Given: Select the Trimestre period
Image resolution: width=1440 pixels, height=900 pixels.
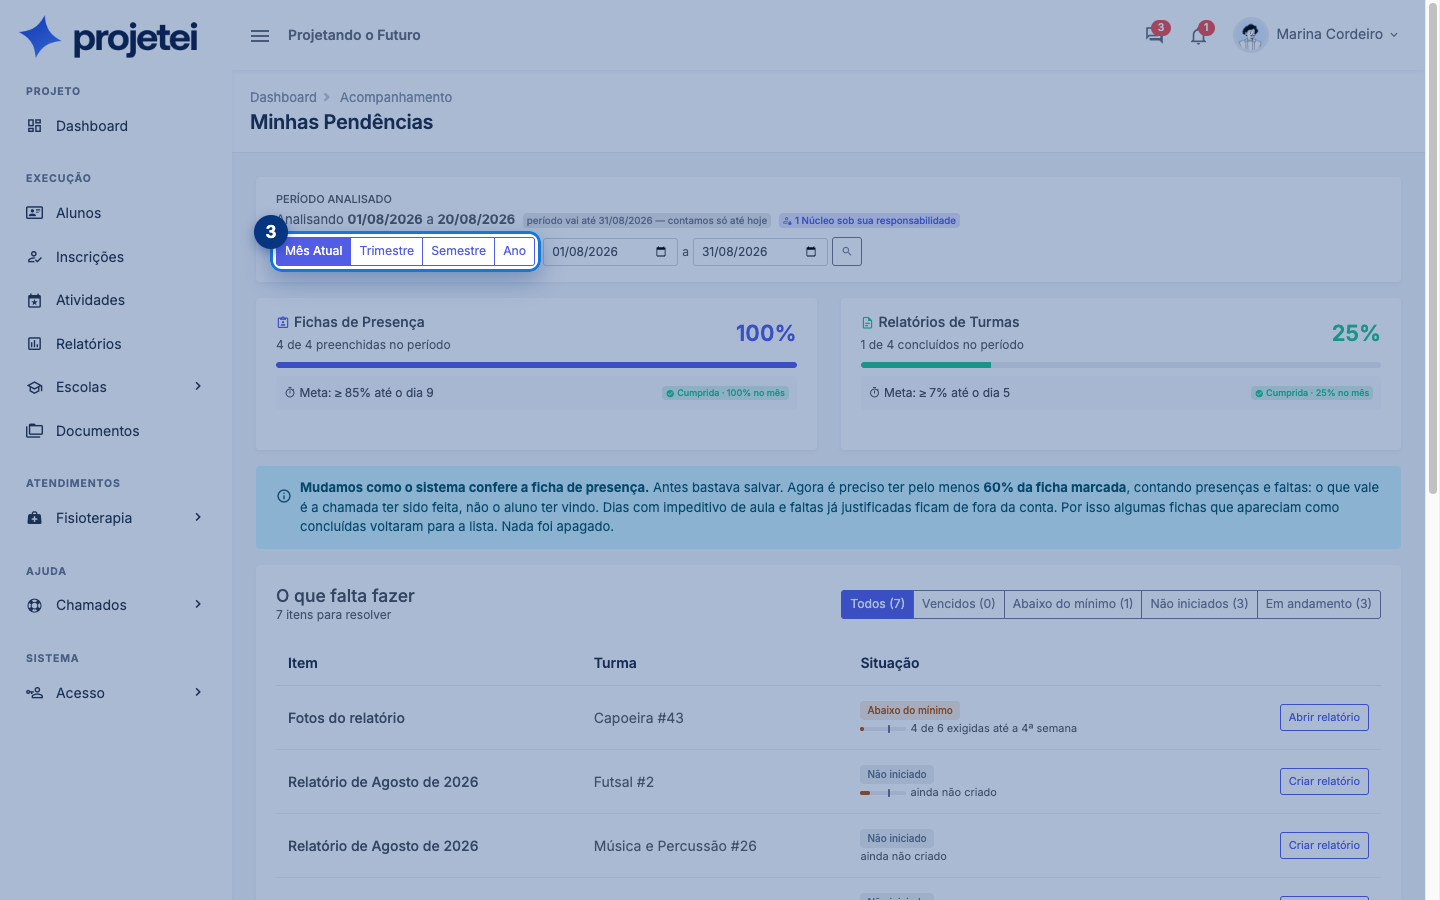Looking at the screenshot, I should click(x=387, y=251).
